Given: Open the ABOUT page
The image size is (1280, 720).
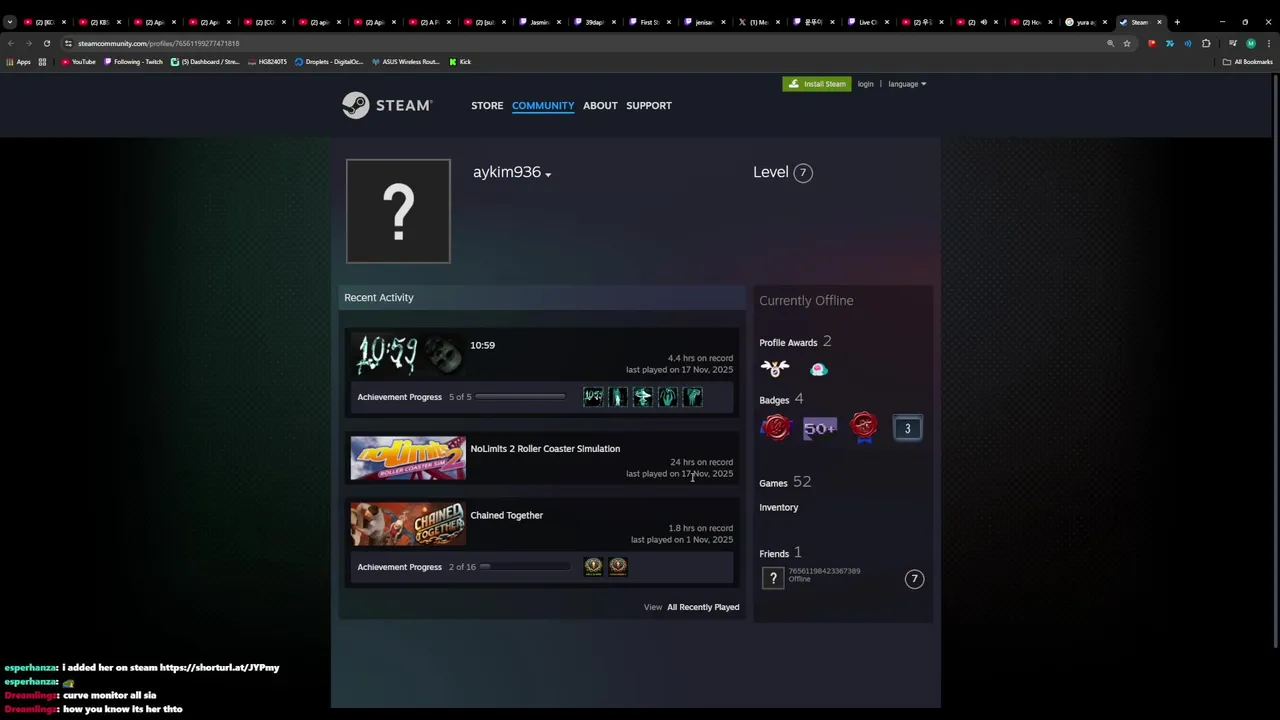Looking at the screenshot, I should click(600, 105).
